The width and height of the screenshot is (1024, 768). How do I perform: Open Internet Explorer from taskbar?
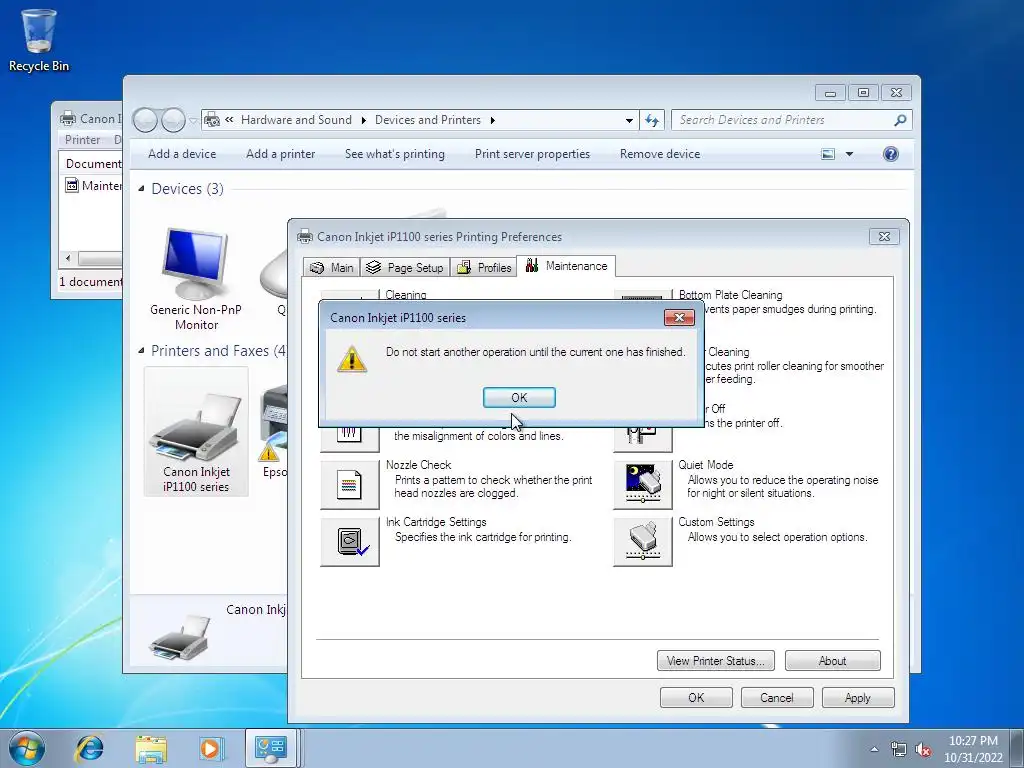[x=89, y=748]
